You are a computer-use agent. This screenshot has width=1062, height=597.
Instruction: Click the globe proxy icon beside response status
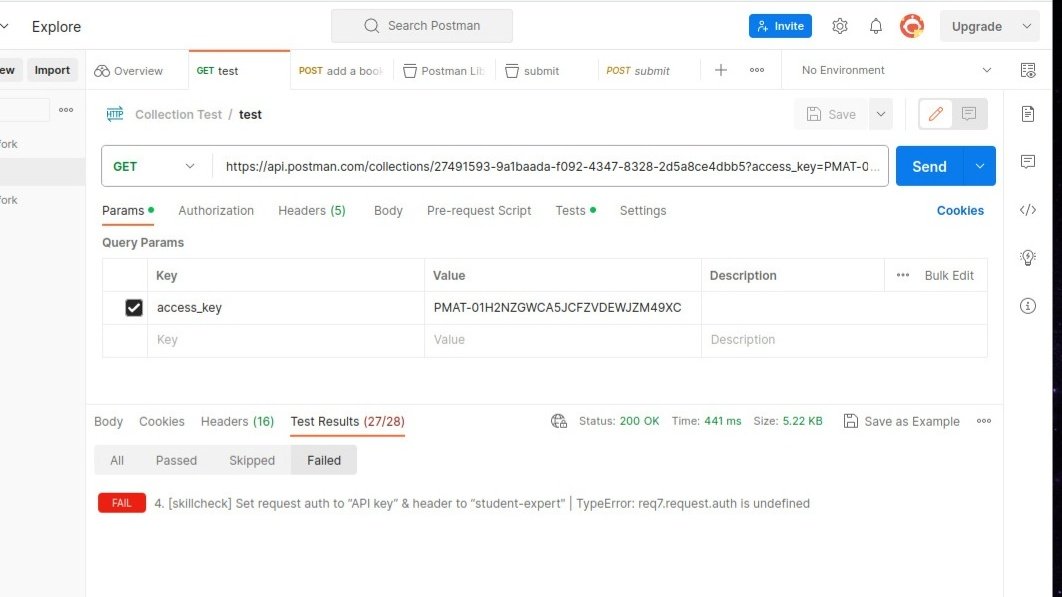tap(558, 421)
